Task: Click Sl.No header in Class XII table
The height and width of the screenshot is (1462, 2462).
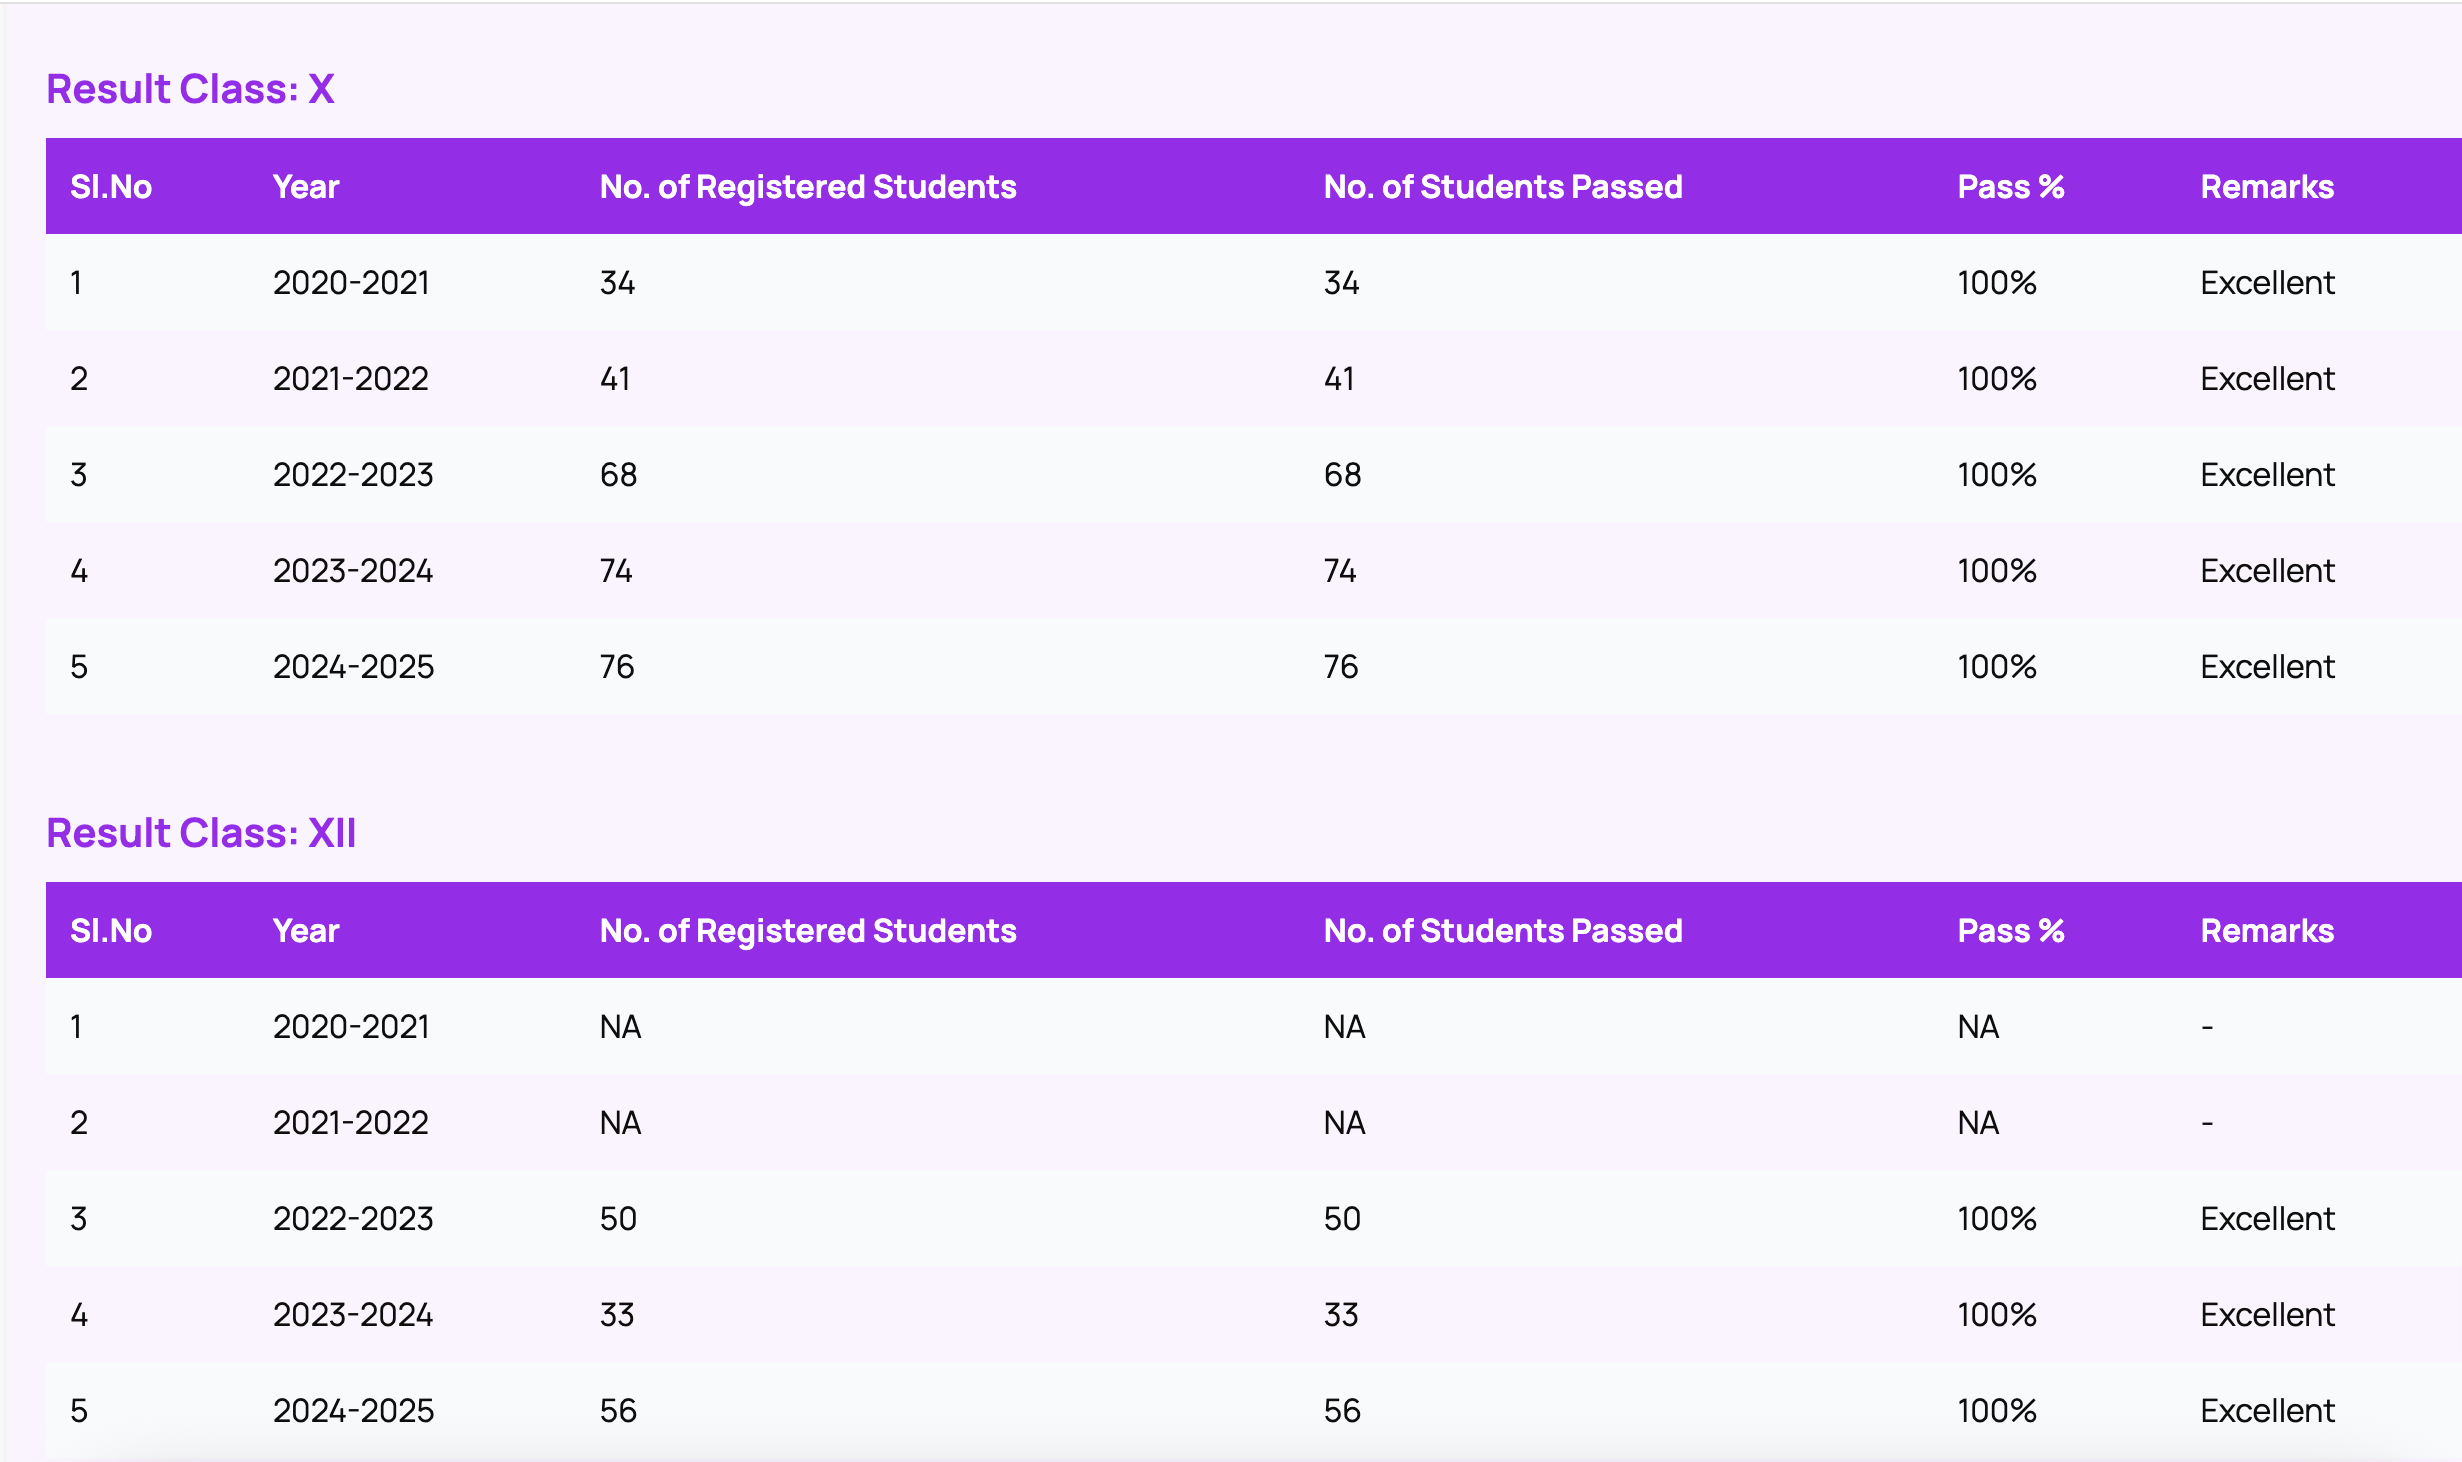Action: pyautogui.click(x=111, y=931)
